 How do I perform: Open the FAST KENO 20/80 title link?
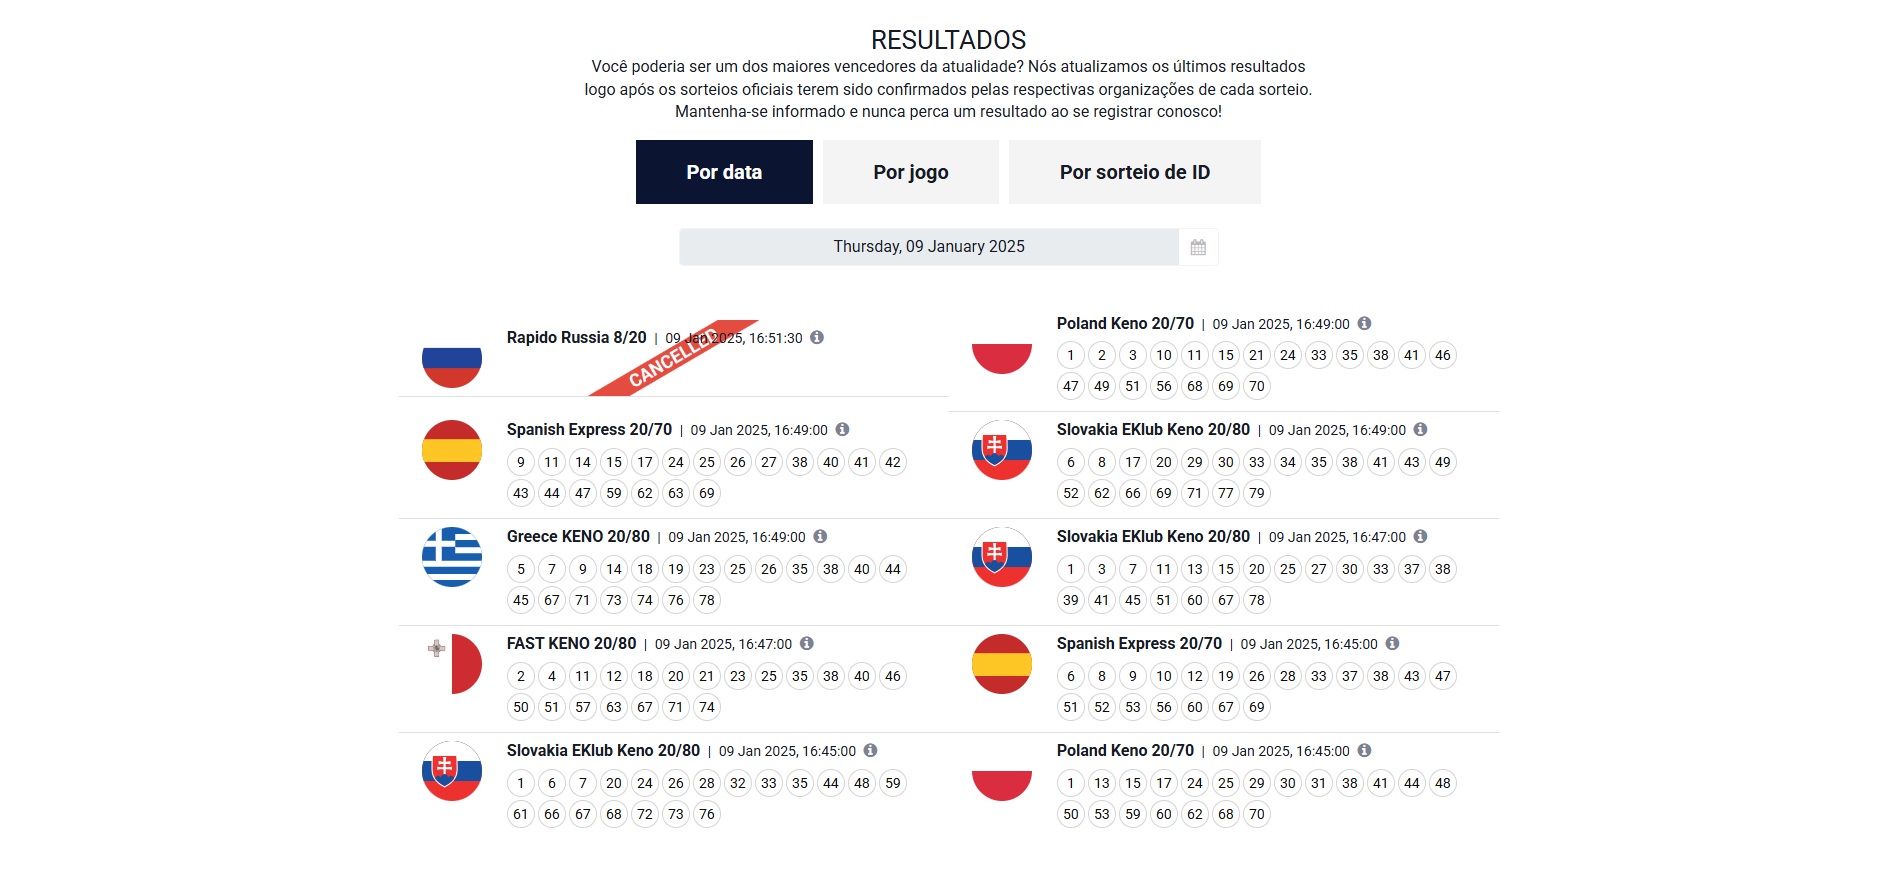tap(571, 644)
